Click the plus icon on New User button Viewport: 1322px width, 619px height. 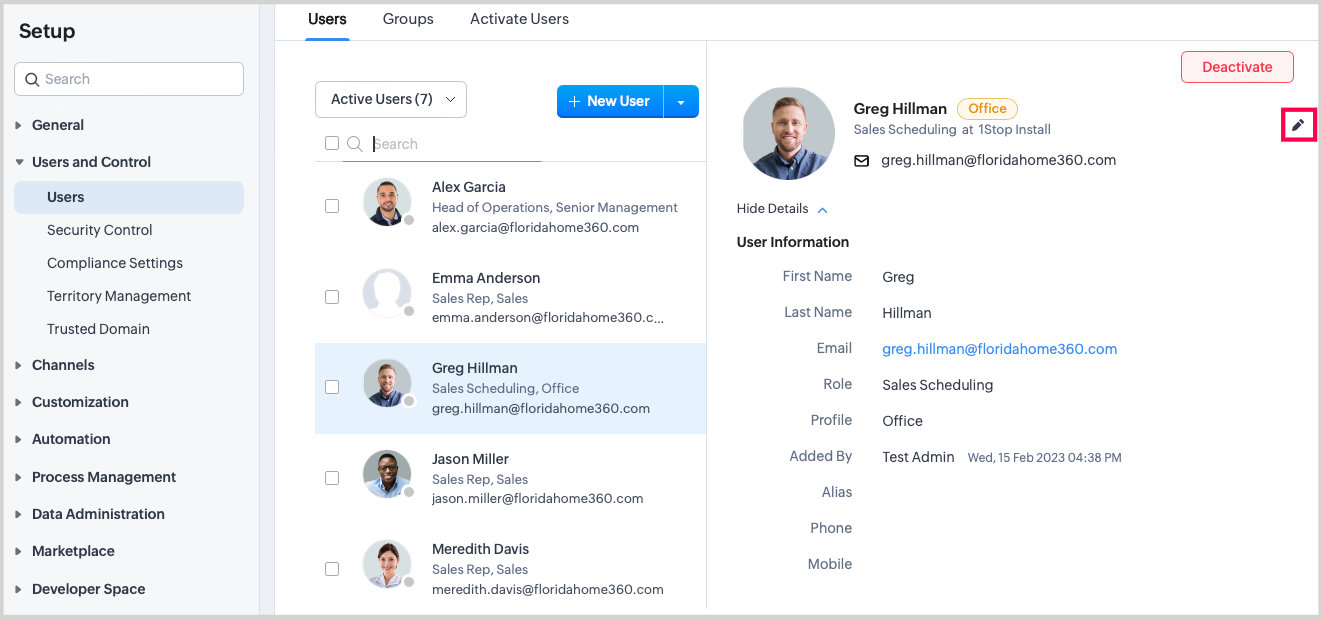[x=574, y=101]
